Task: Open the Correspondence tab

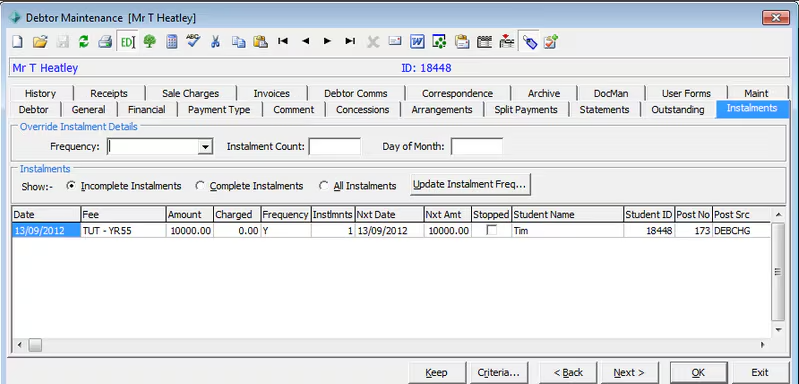Action: 458,93
